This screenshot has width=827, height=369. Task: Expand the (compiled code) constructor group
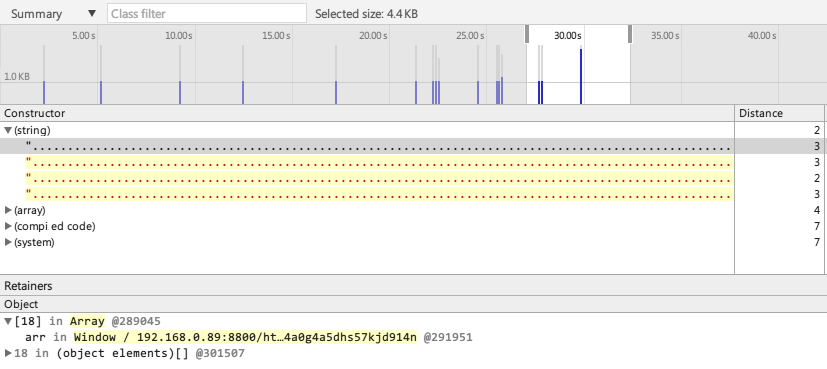coord(8,226)
